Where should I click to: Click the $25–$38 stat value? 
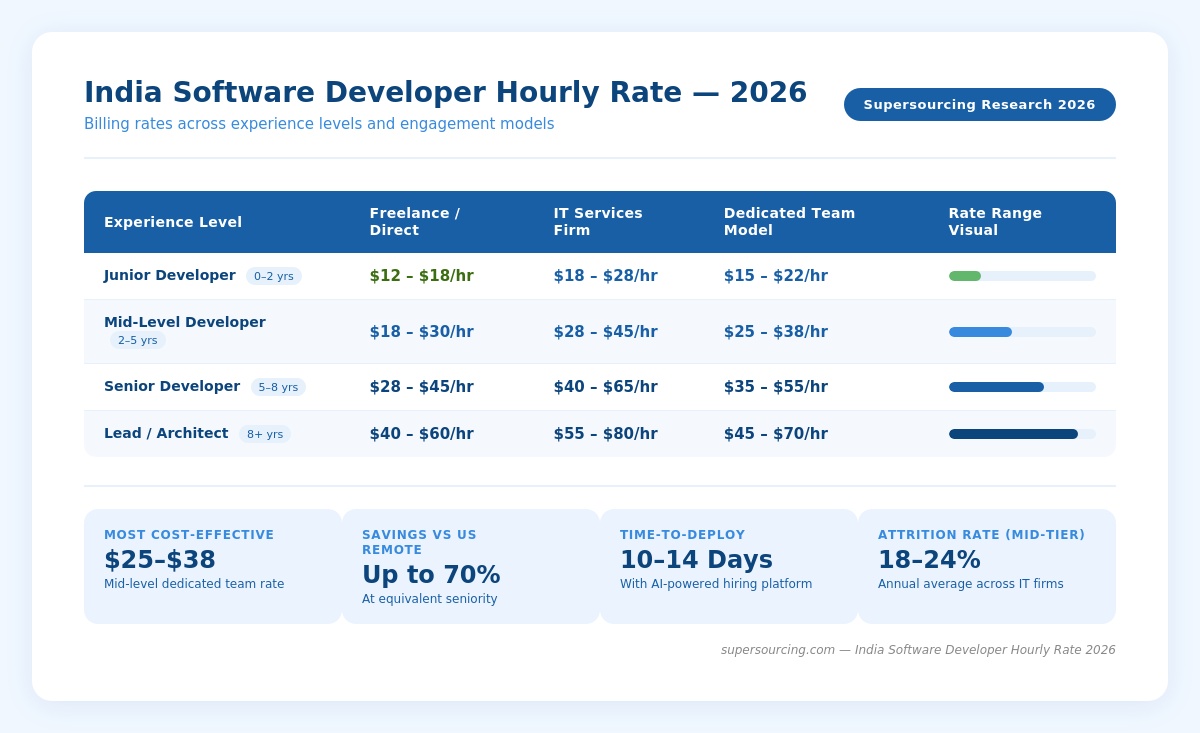tap(160, 560)
